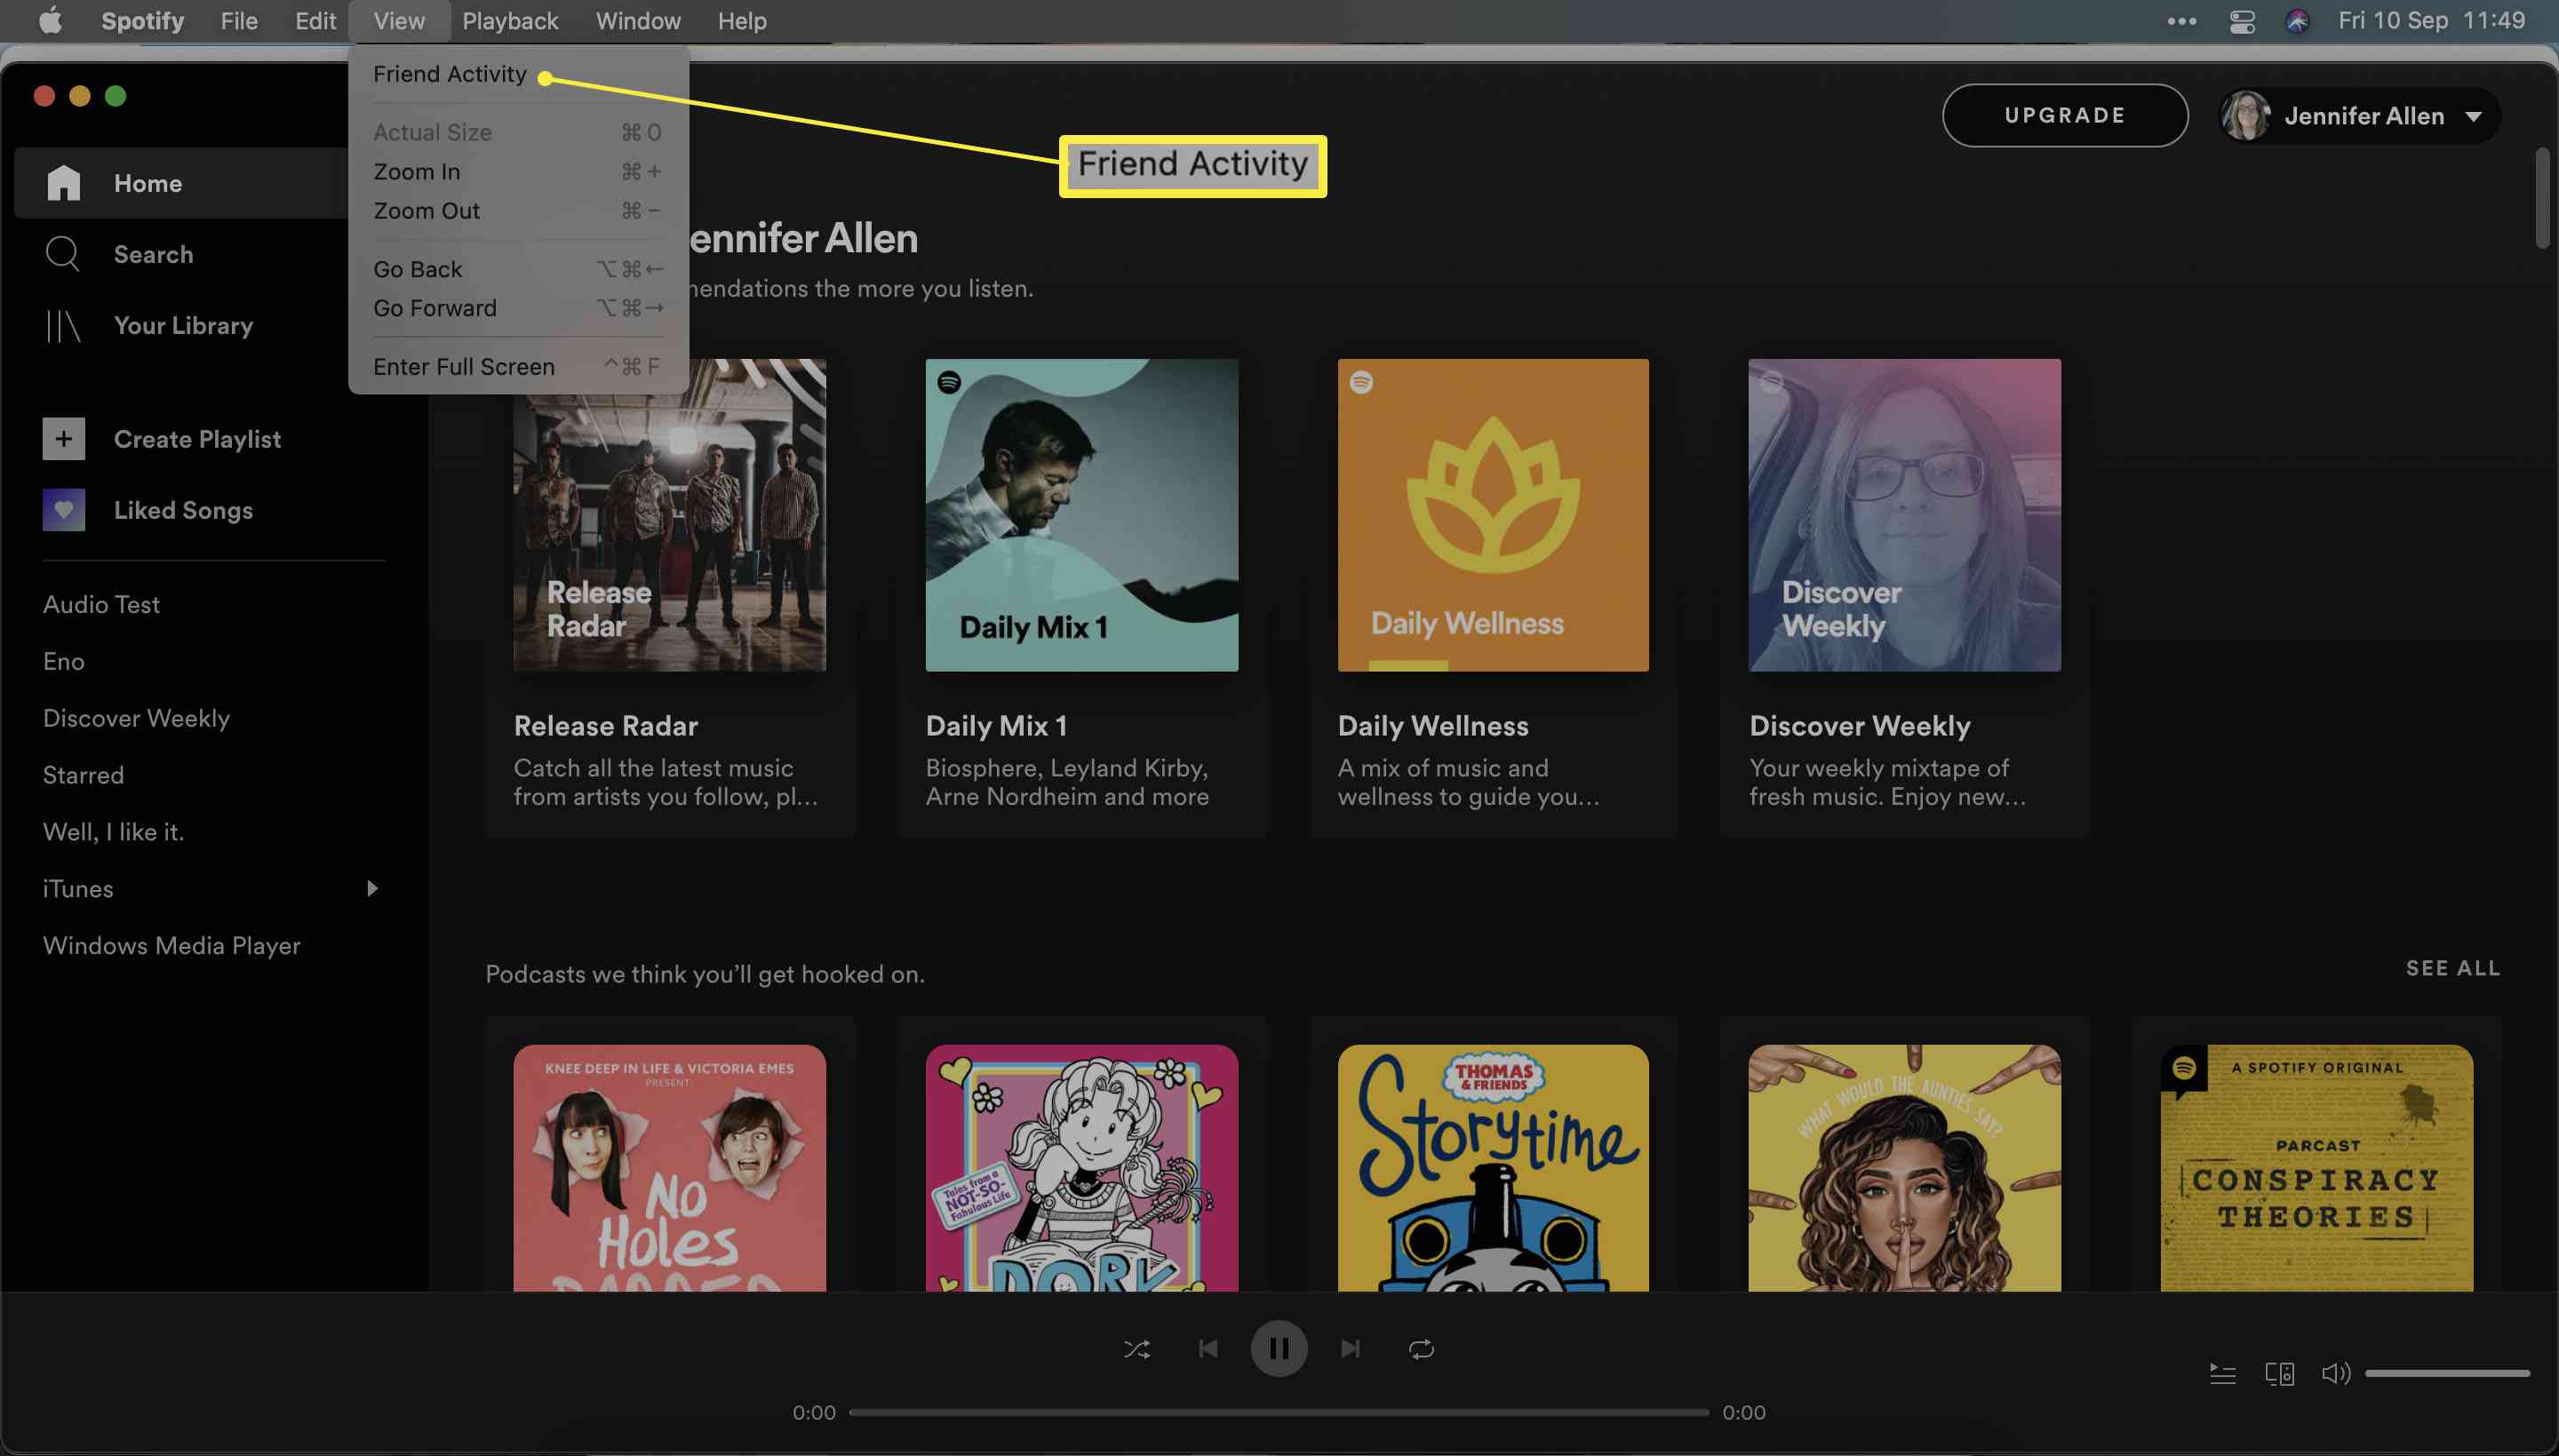This screenshot has height=1456, width=2559.
Task: Click the skip back icon
Action: (1208, 1347)
